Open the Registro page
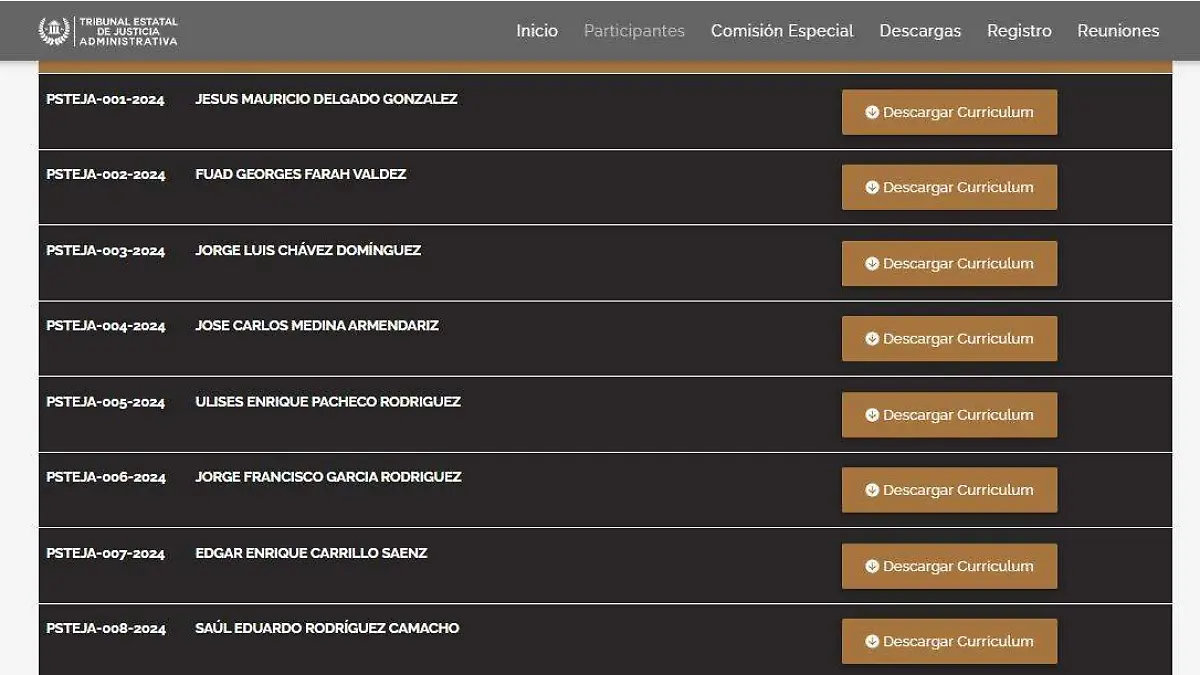The image size is (1200, 675). [x=1019, y=31]
